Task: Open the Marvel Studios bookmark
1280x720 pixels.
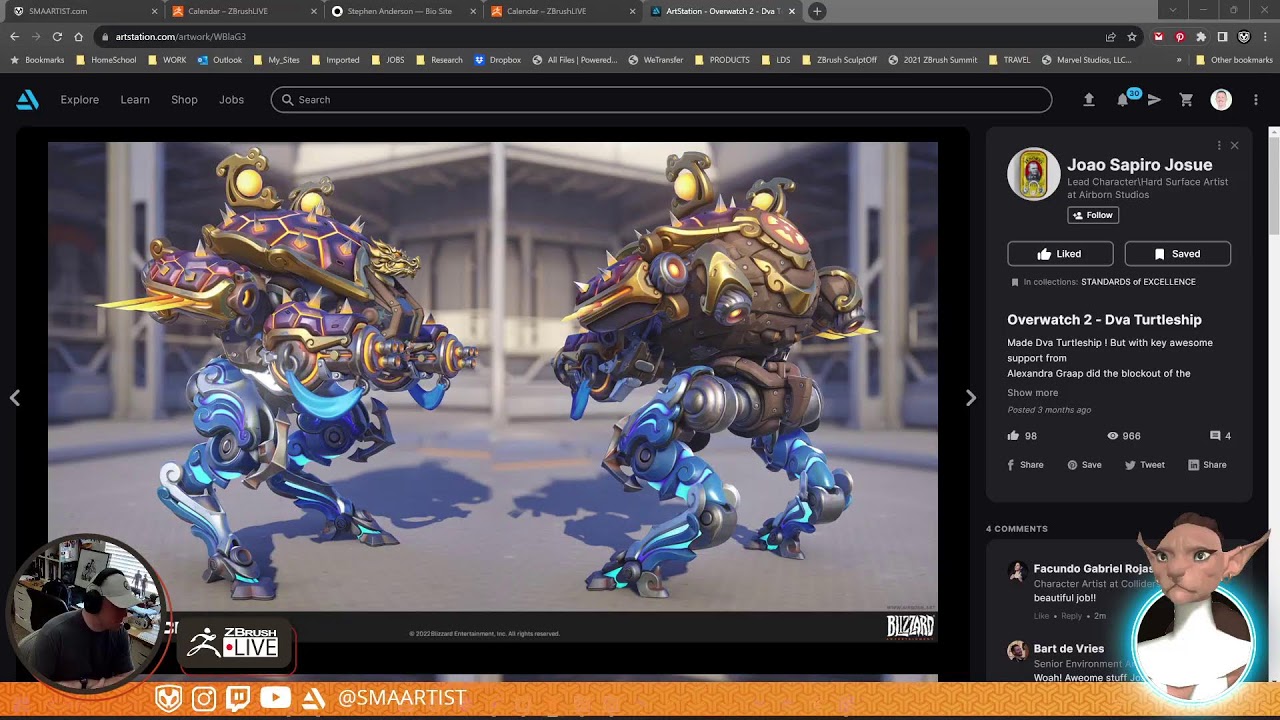Action: [1086, 60]
